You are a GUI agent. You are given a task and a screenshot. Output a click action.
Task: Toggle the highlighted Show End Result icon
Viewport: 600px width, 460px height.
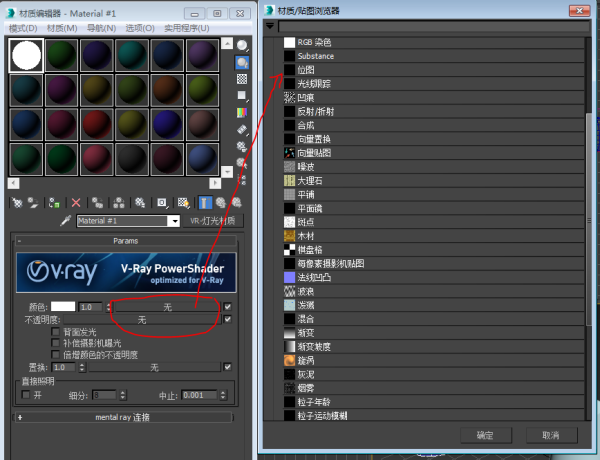[x=205, y=202]
